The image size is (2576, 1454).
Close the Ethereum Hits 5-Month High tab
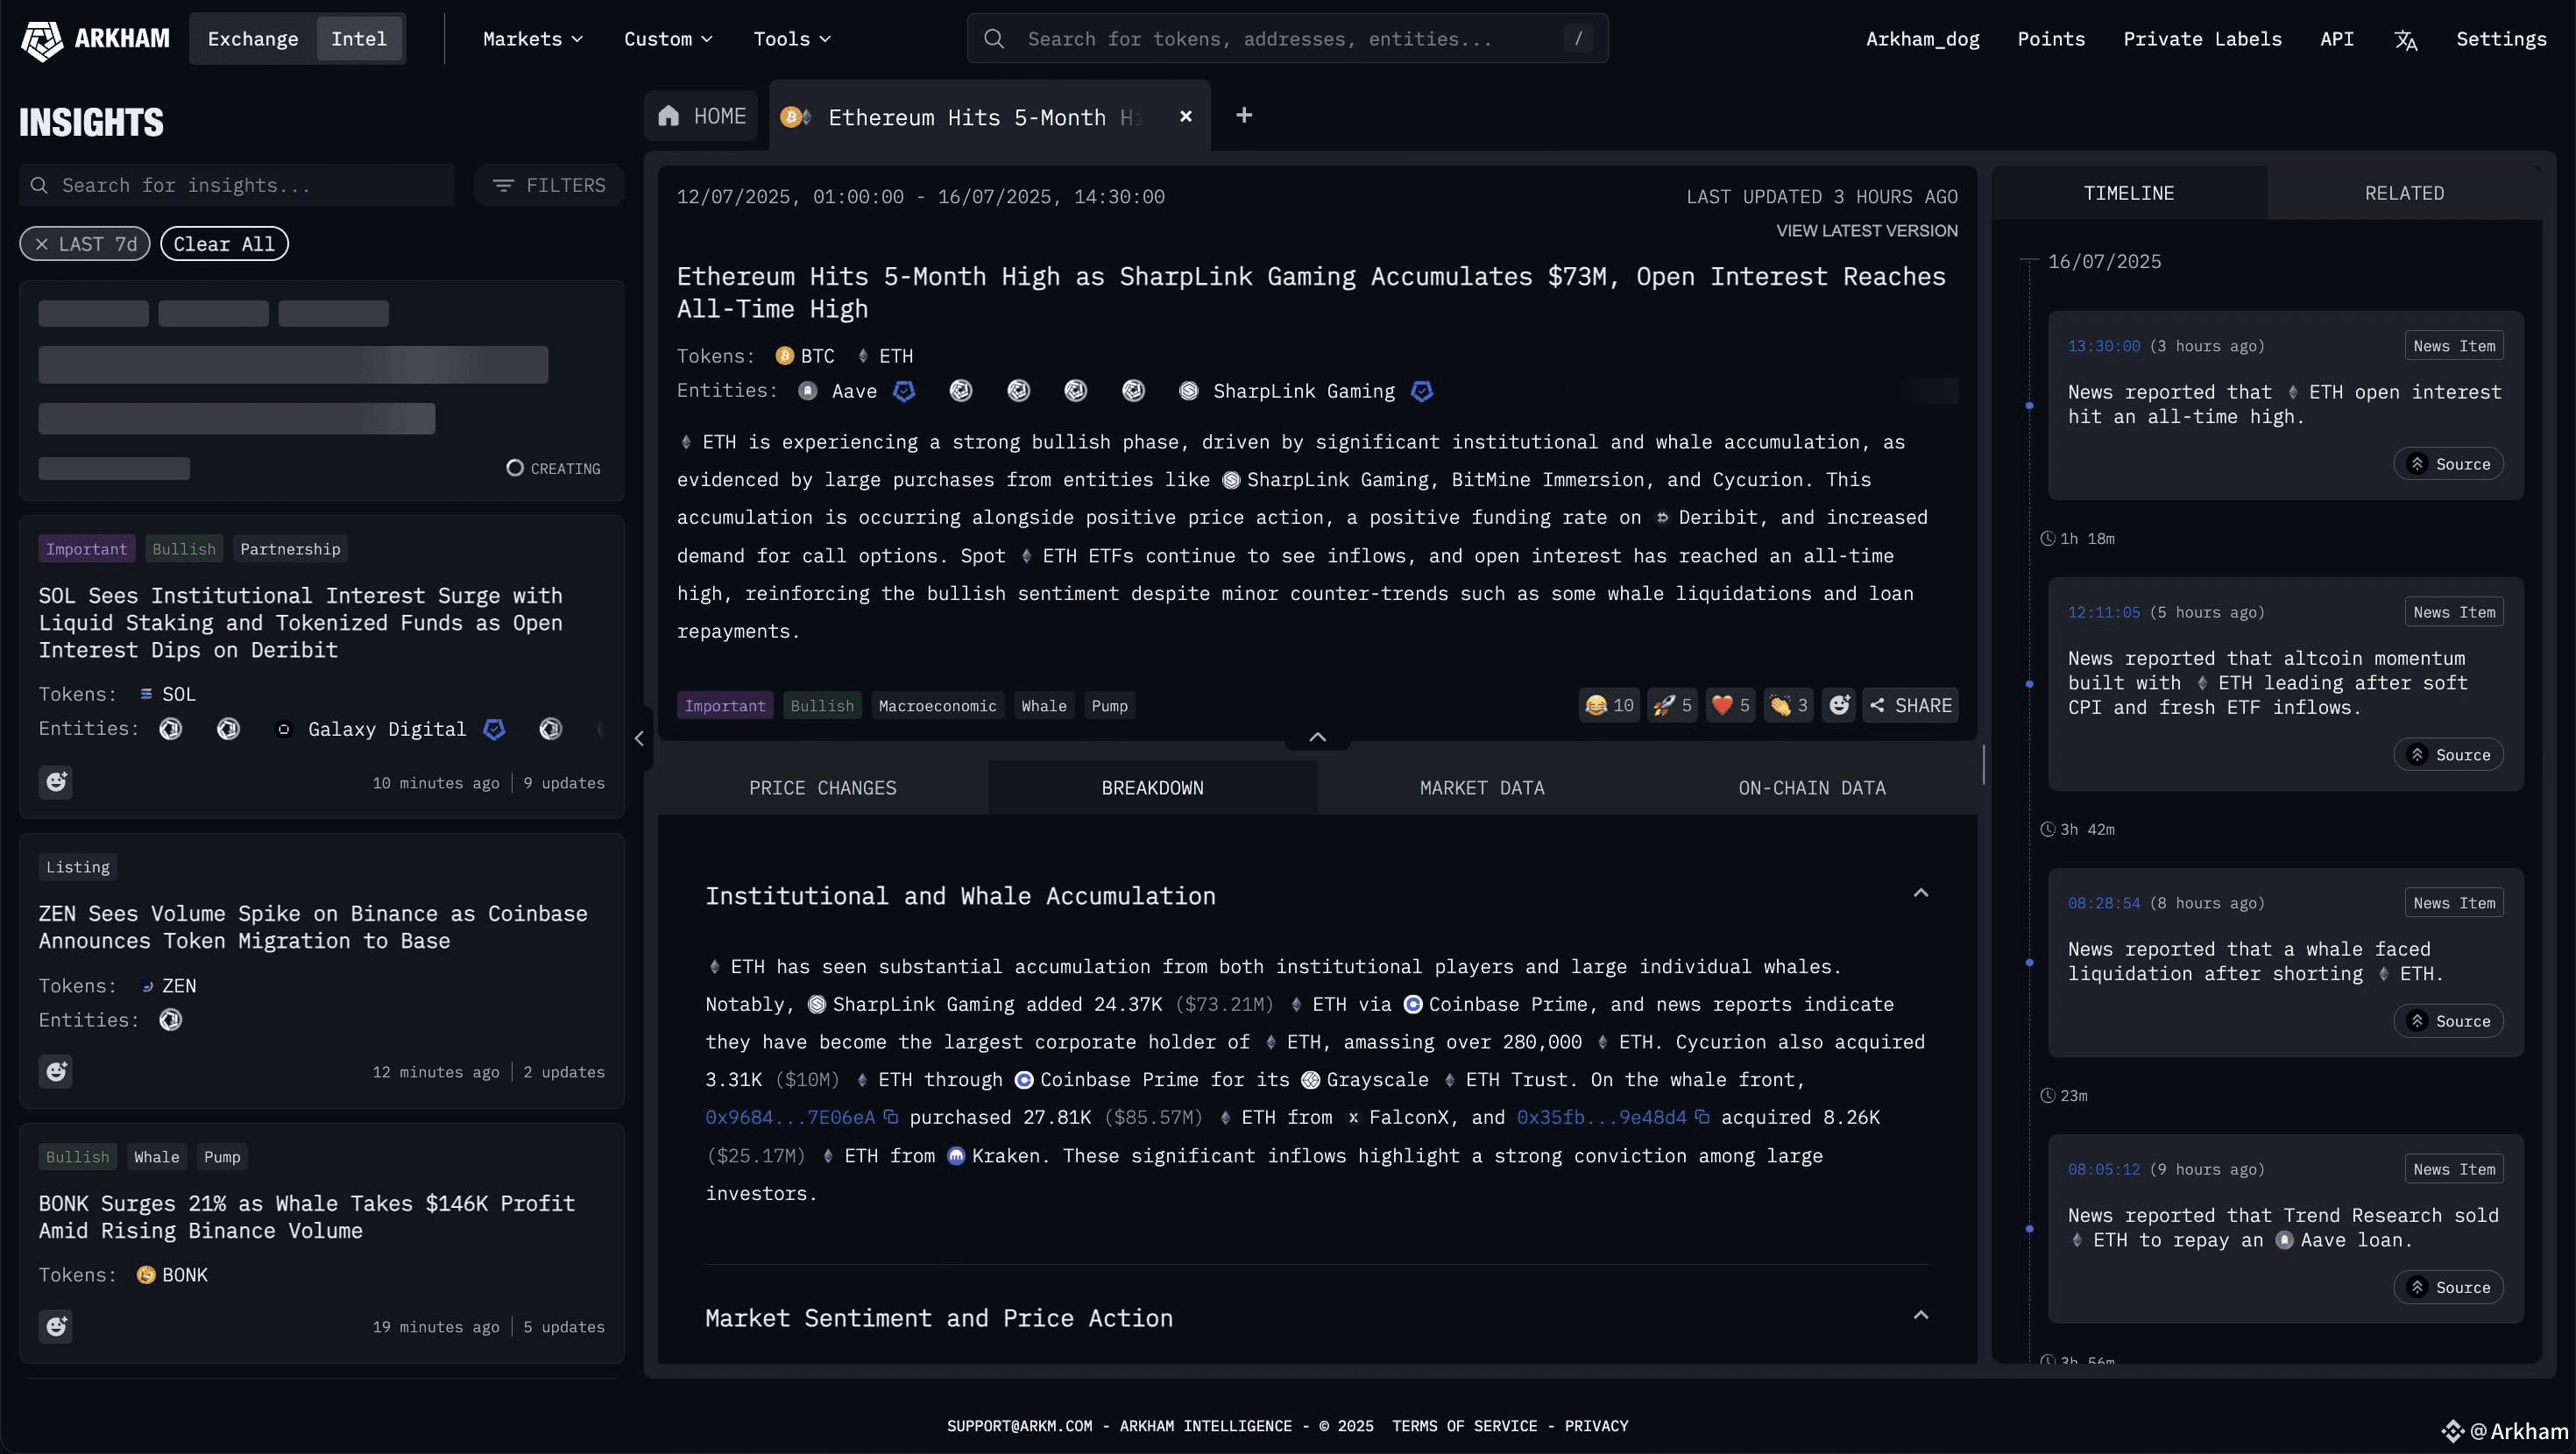(x=1186, y=116)
